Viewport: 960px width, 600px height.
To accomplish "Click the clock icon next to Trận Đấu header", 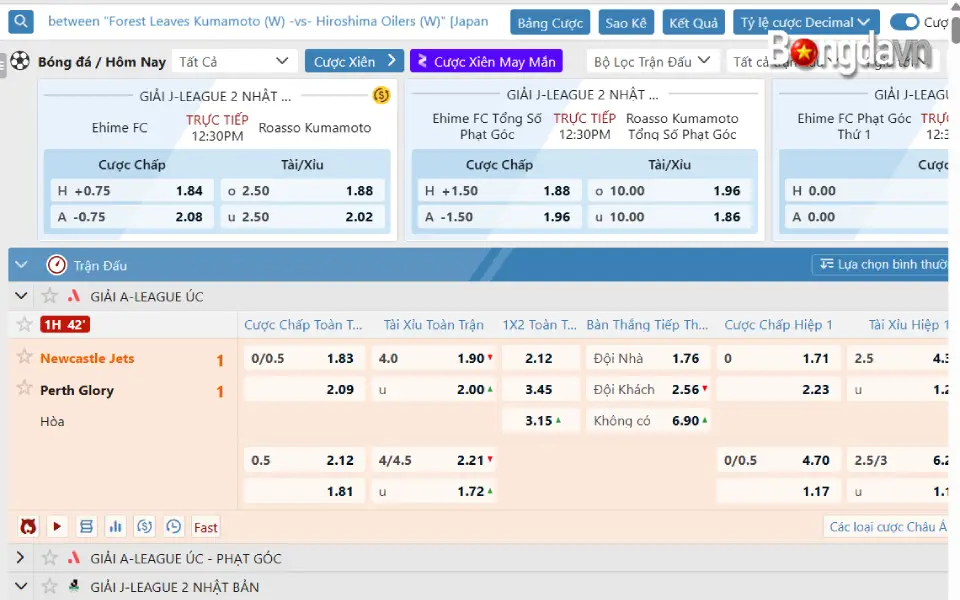I will [x=56, y=264].
